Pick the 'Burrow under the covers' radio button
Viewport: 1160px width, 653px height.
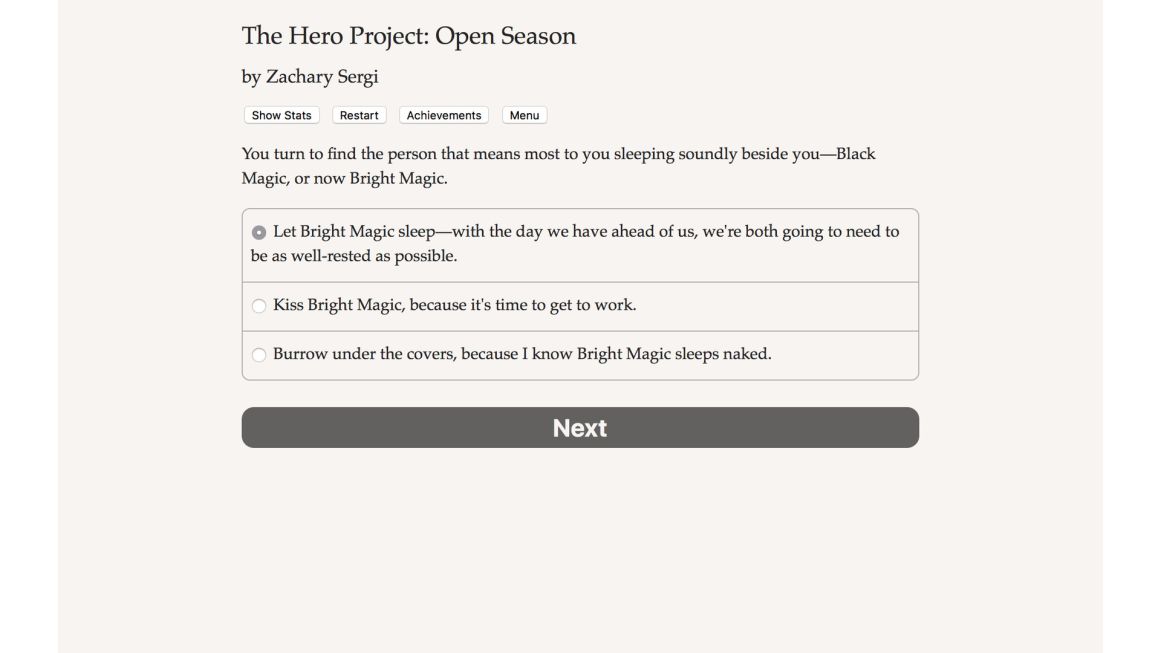259,355
